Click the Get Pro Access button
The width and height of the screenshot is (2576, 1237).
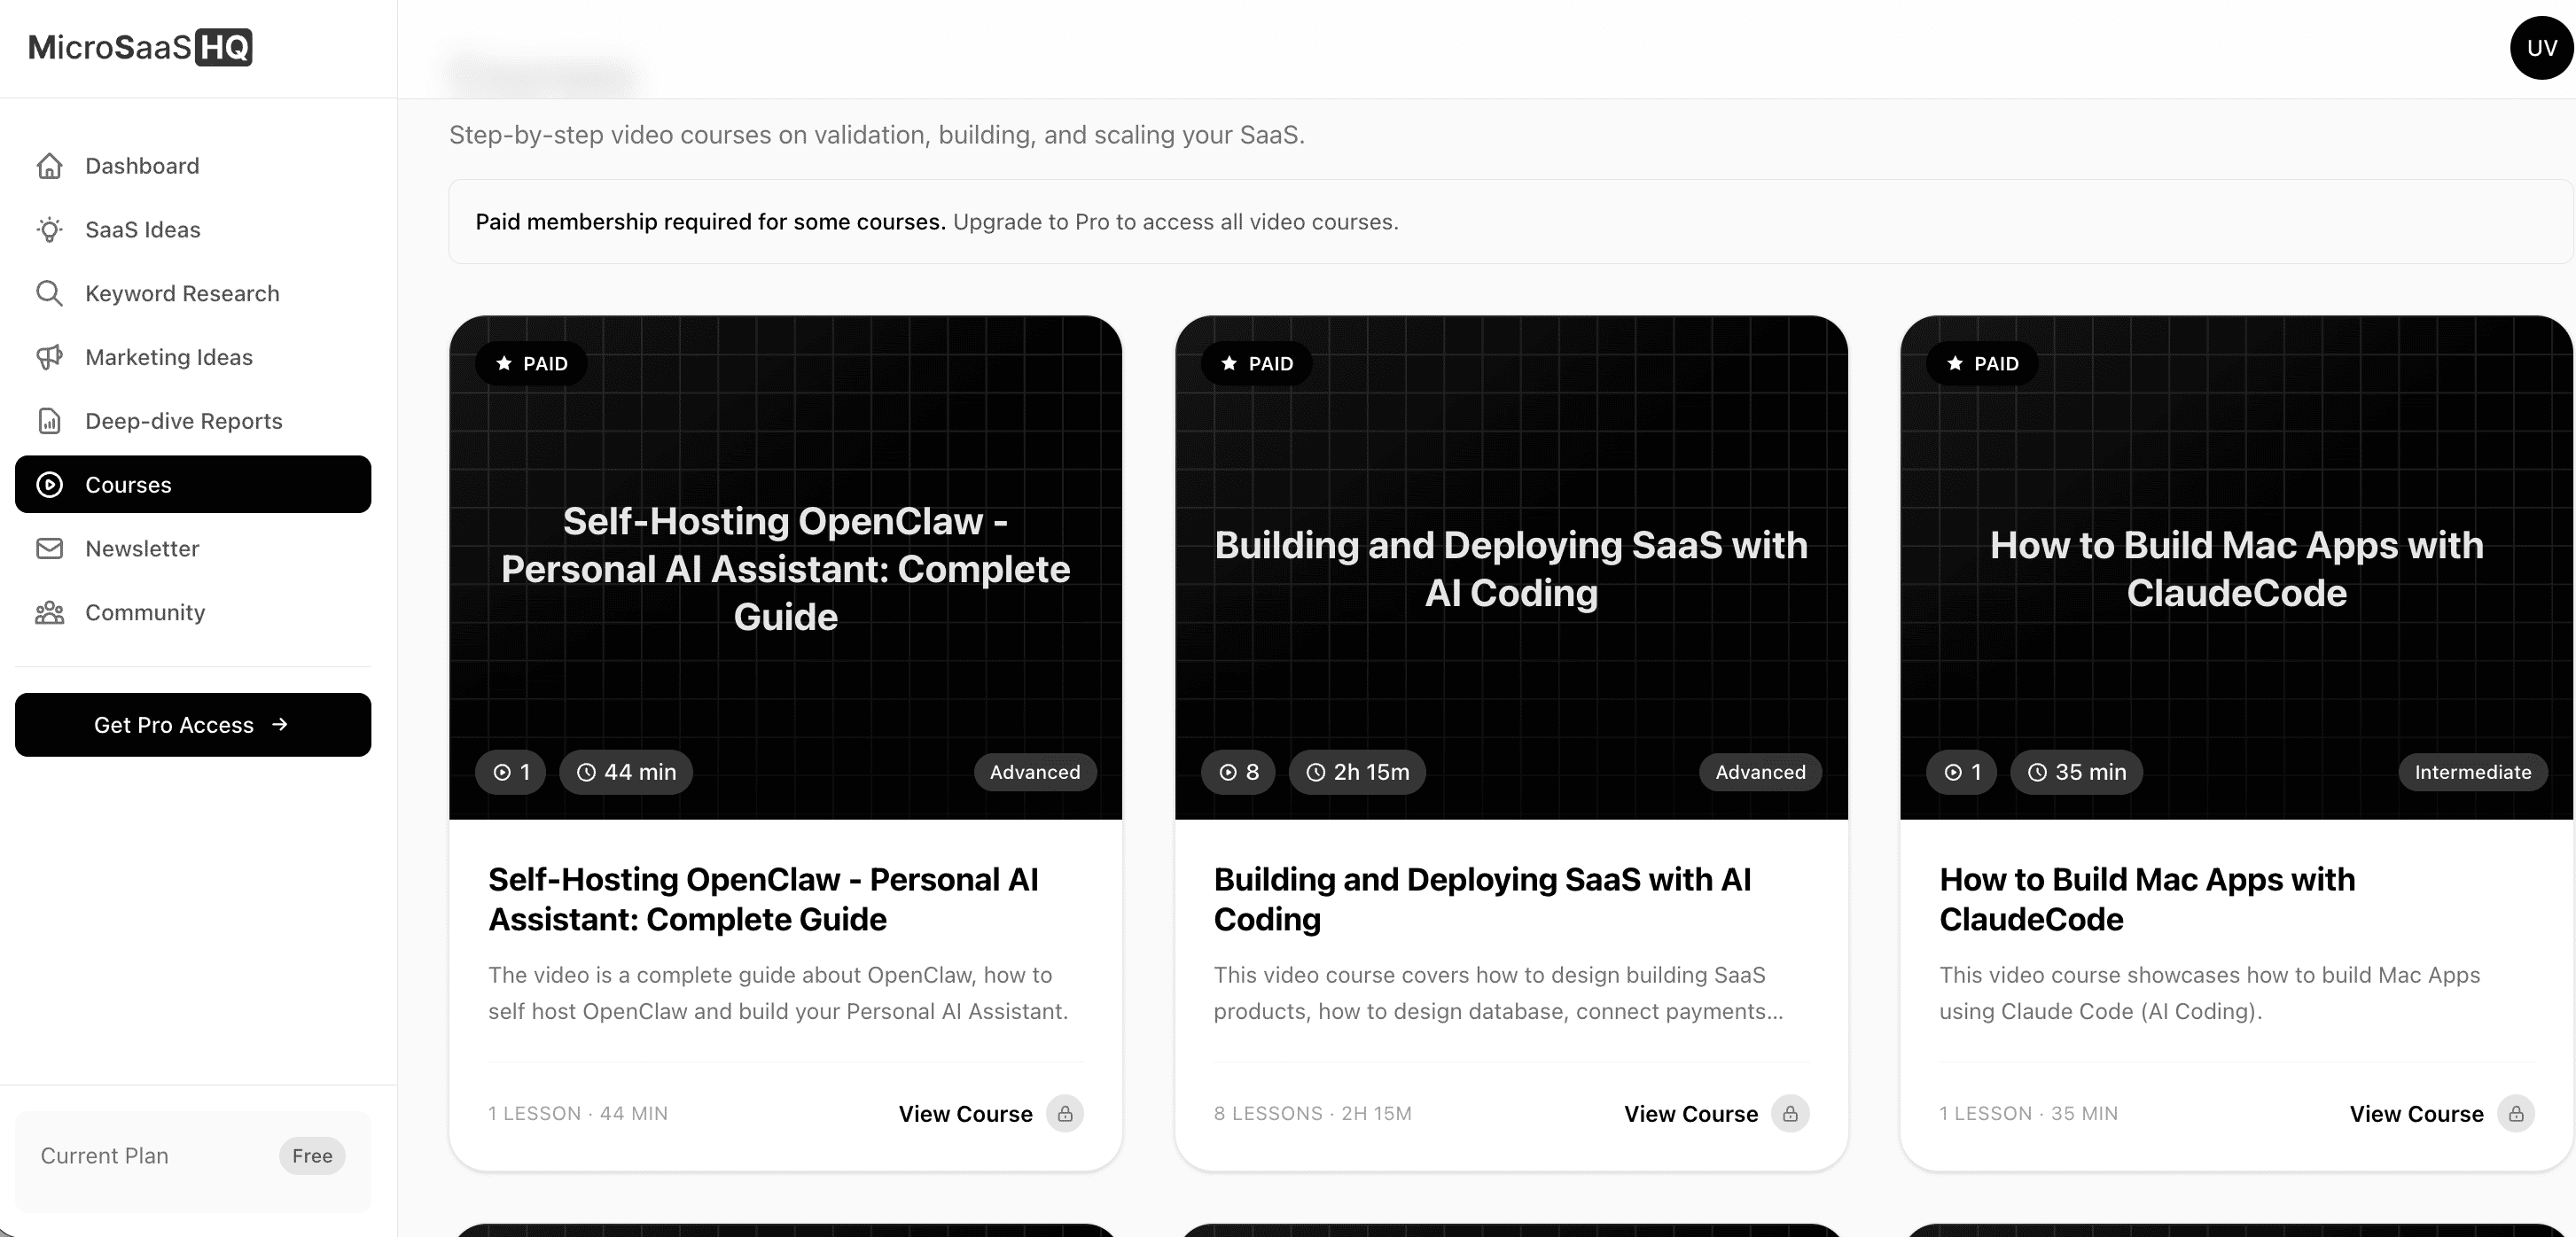pos(193,725)
